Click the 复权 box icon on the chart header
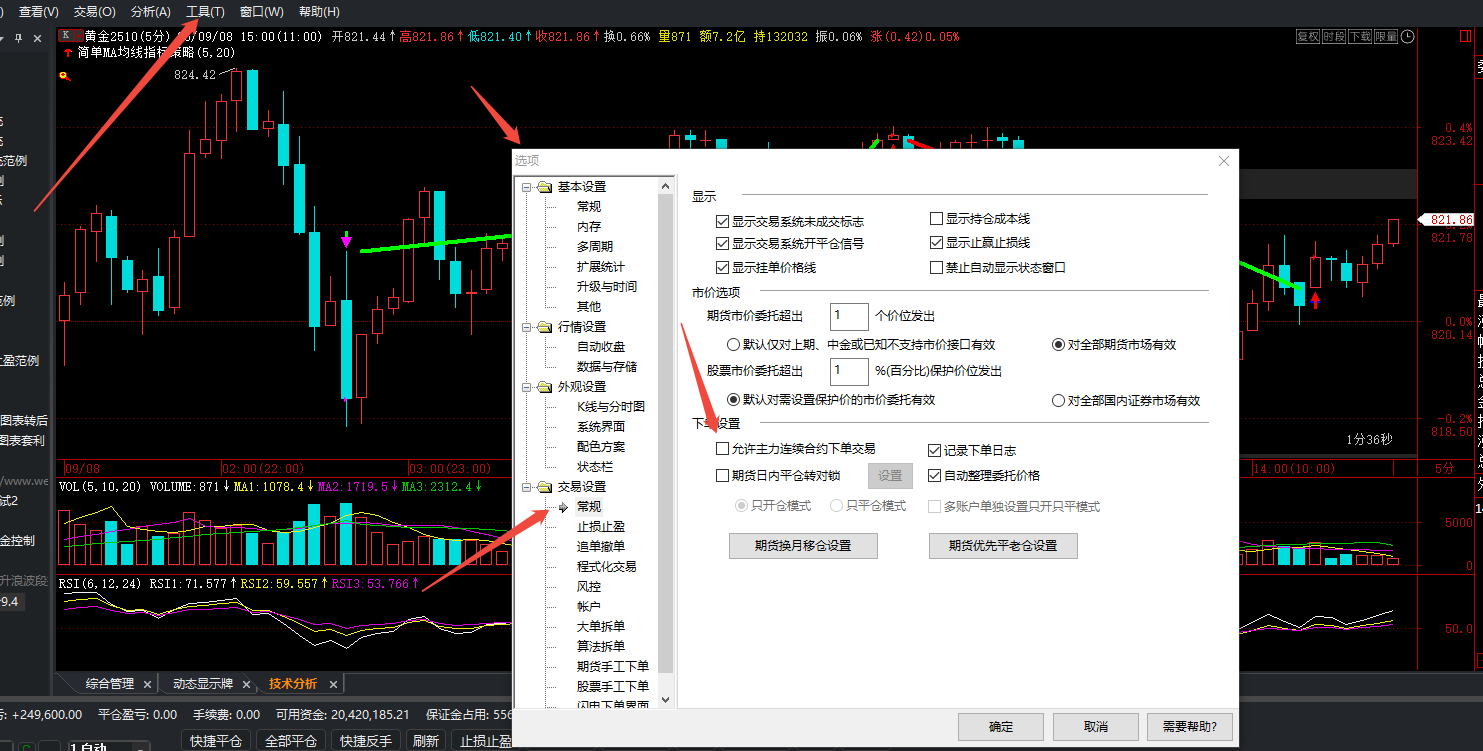The image size is (1483, 751). click(1307, 37)
